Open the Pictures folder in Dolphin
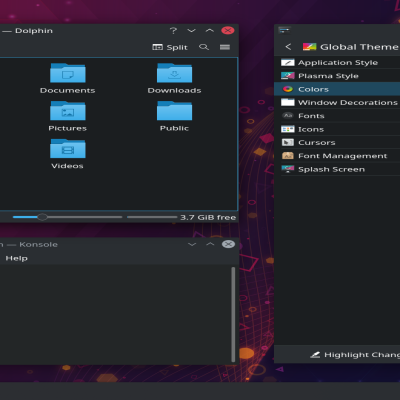Screen dimensions: 400x400 [x=68, y=116]
